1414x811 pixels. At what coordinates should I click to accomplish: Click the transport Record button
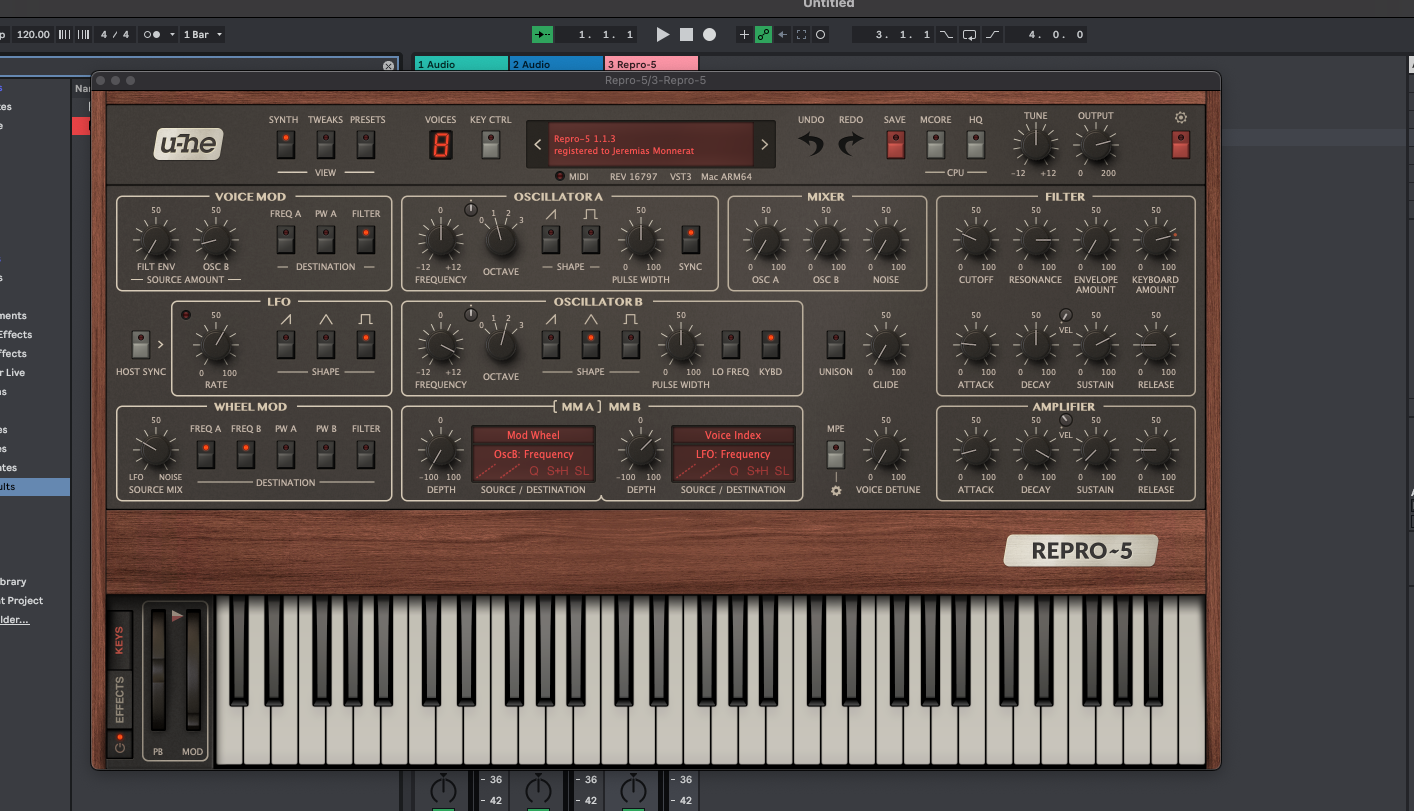pos(709,34)
